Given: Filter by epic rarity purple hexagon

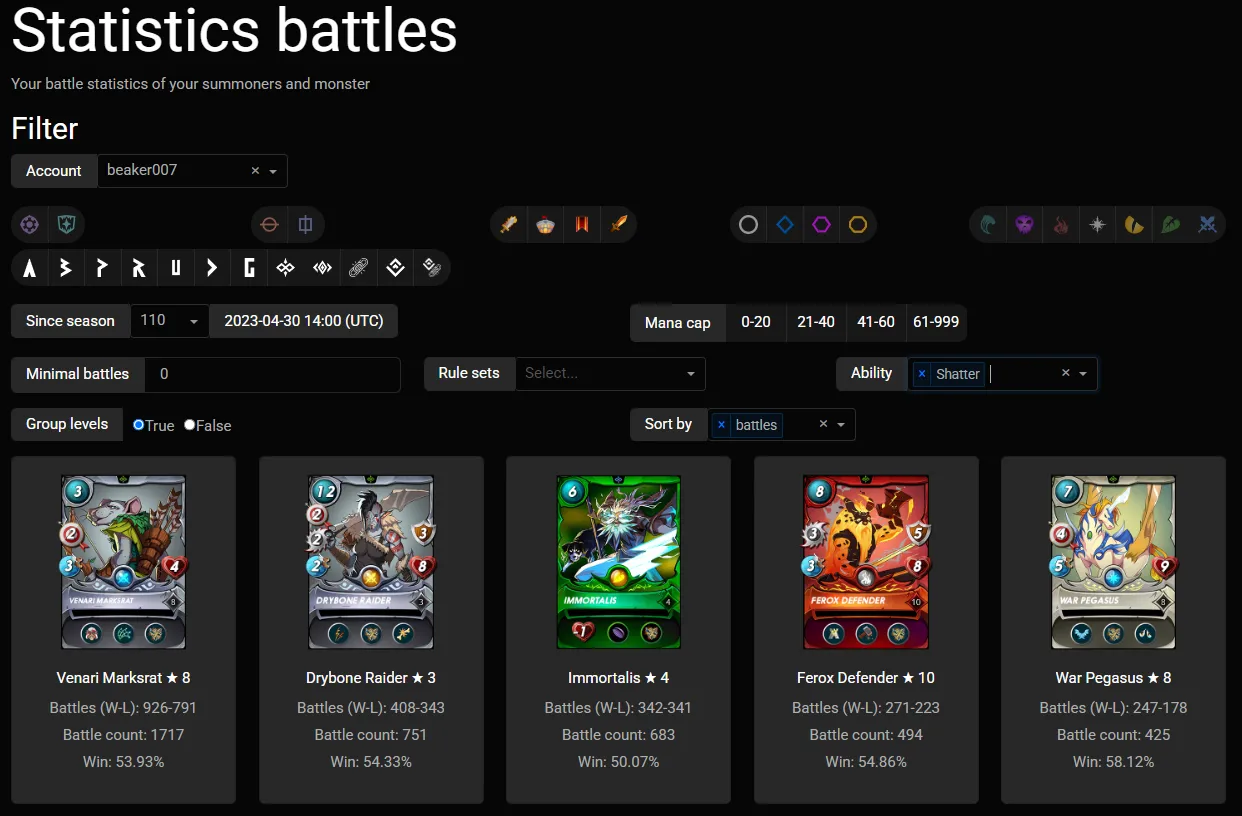Looking at the screenshot, I should (821, 225).
